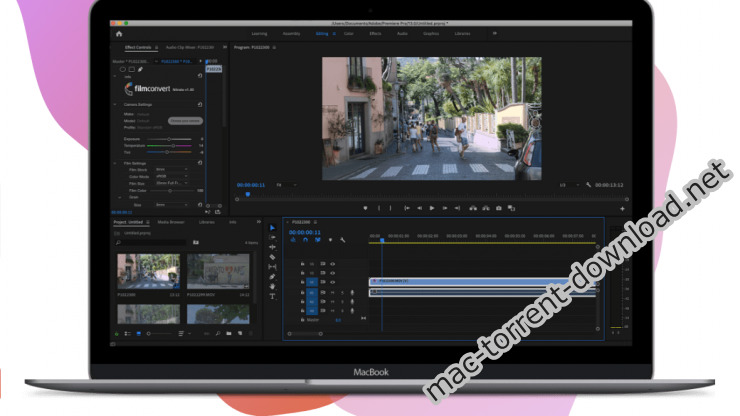Click the Choose your camera button
This screenshot has width=740, height=416.
tap(183, 120)
